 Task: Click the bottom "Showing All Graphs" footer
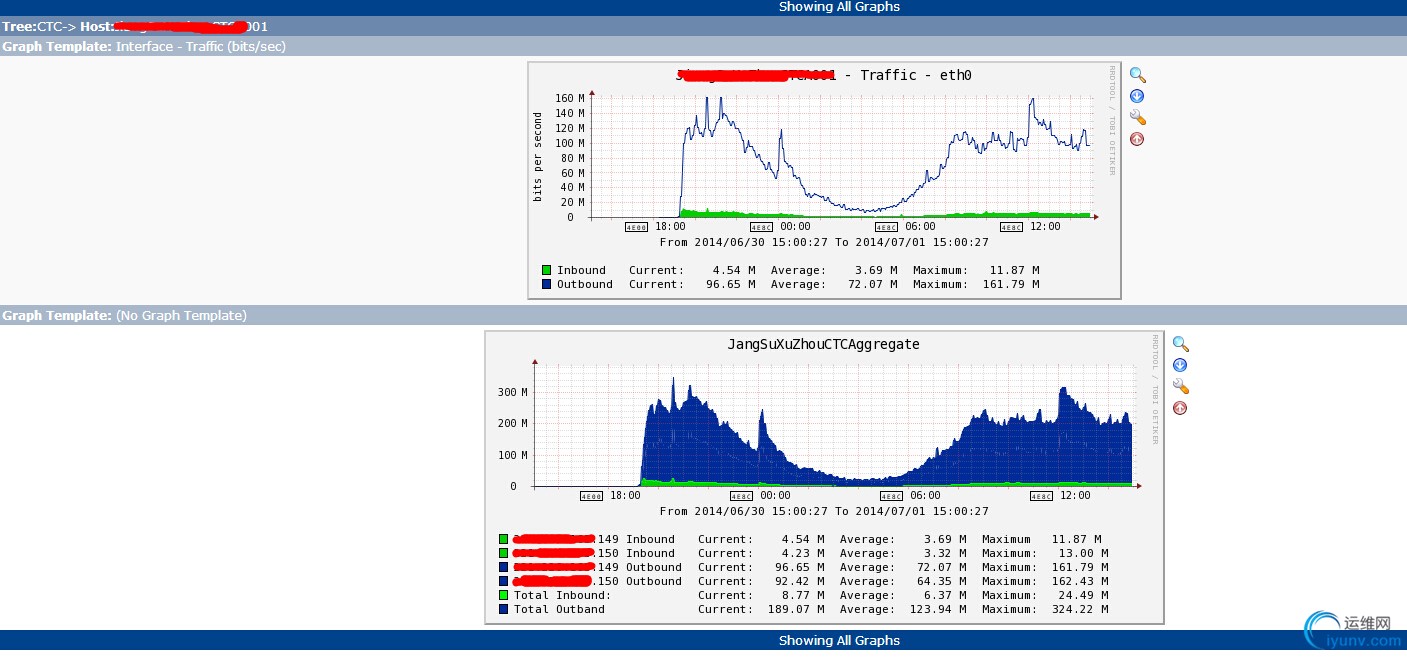coord(839,640)
